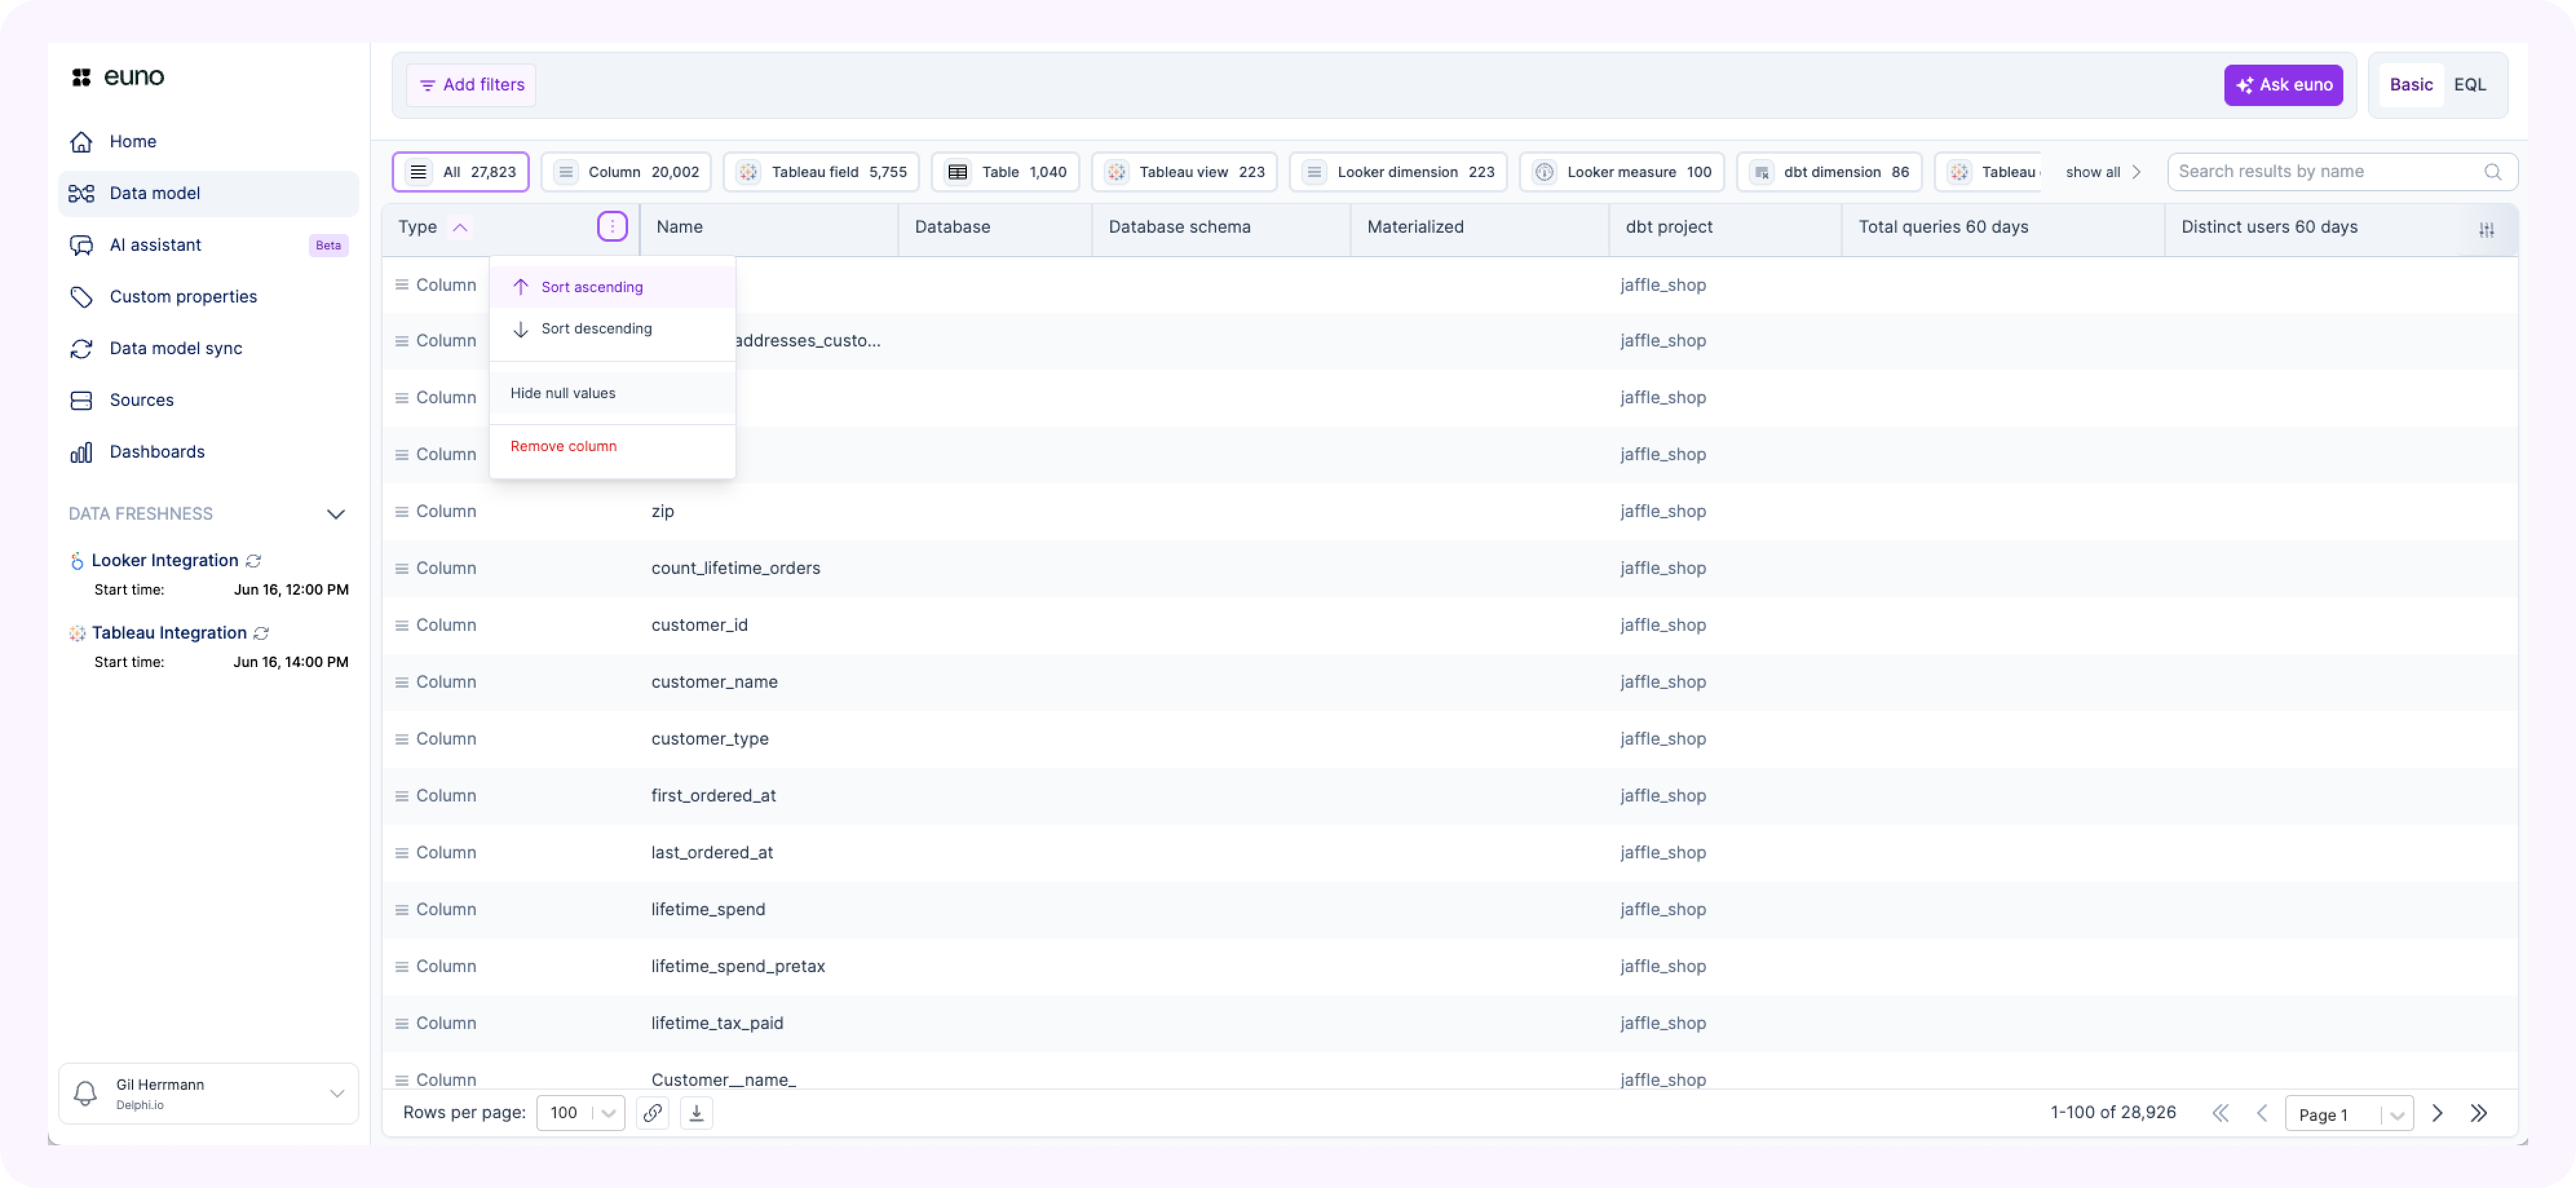Refresh the Tableau Integration sync icon
This screenshot has height=1188, width=2576.
pos(262,633)
